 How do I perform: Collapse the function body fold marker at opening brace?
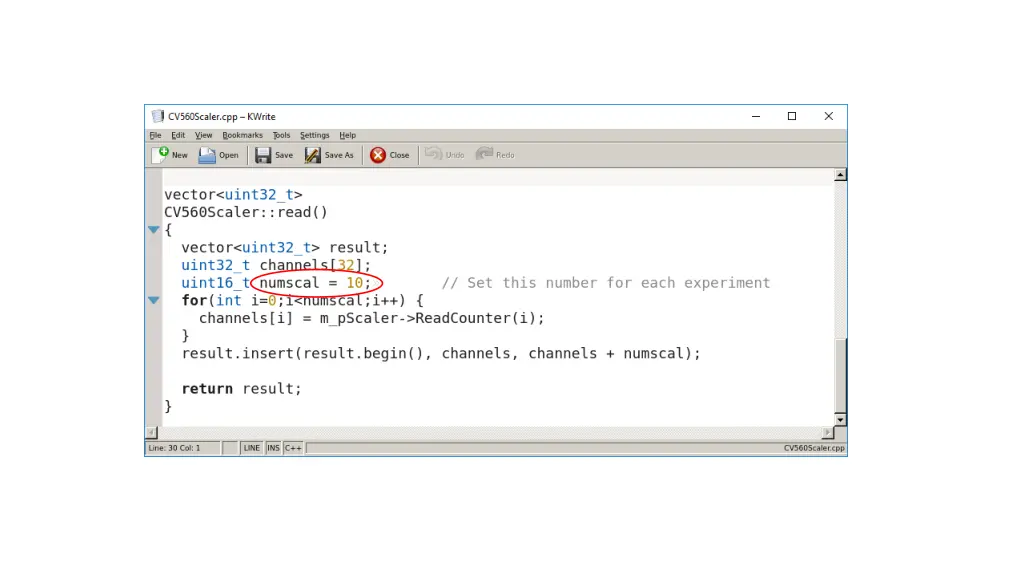(154, 230)
